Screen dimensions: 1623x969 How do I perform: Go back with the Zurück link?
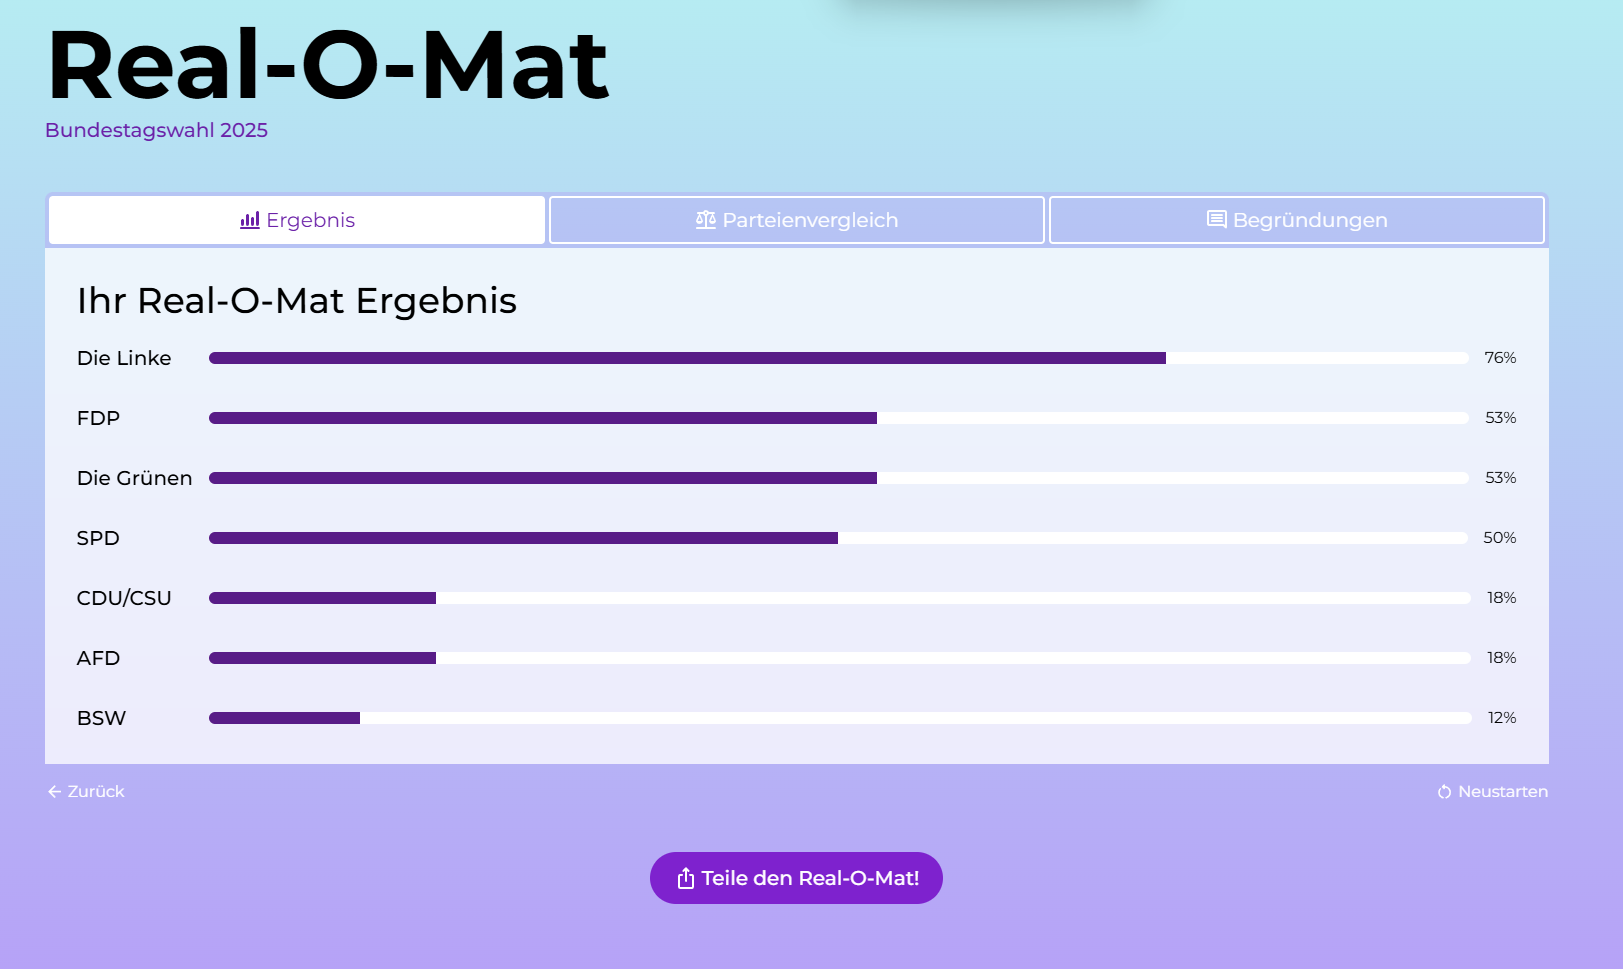86,792
